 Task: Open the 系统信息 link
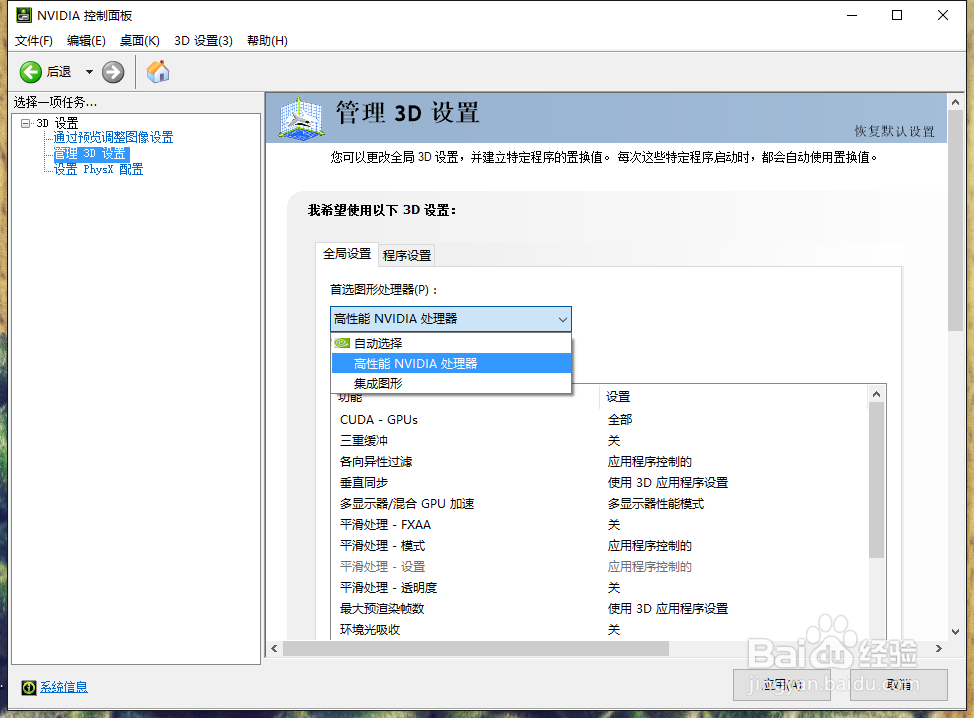(64, 687)
